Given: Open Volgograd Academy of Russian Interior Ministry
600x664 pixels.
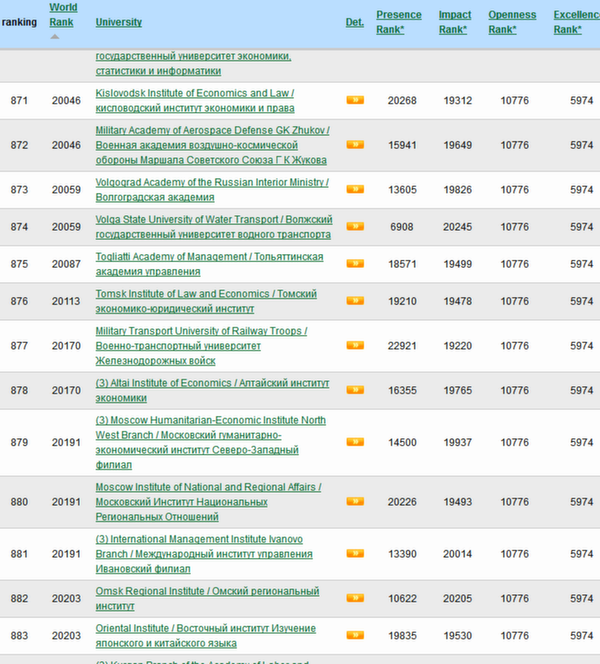Looking at the screenshot, I should 212,190.
